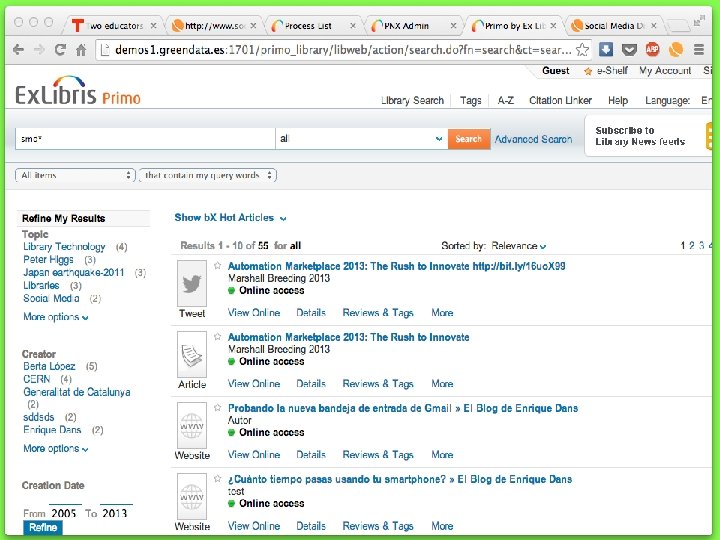Click More on the smartphone result
The image size is (720, 540).
click(x=442, y=526)
